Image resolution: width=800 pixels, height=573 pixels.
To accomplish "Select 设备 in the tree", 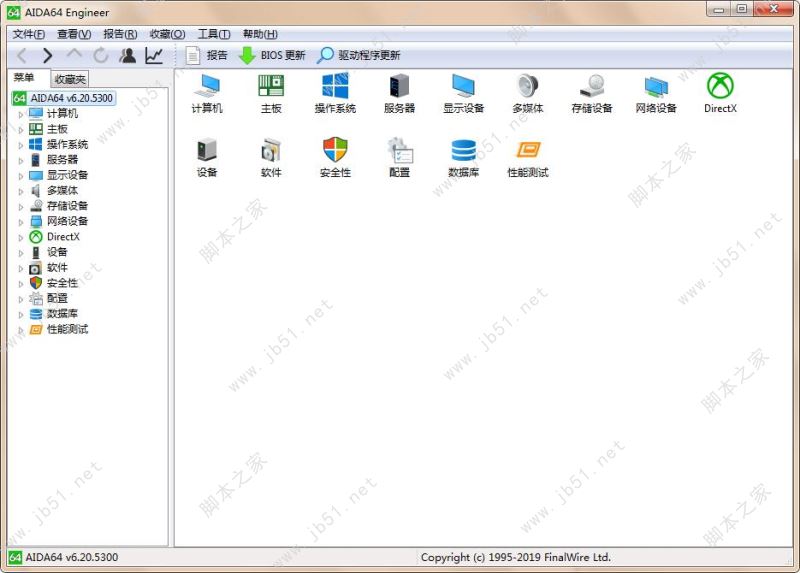I will [x=57, y=252].
